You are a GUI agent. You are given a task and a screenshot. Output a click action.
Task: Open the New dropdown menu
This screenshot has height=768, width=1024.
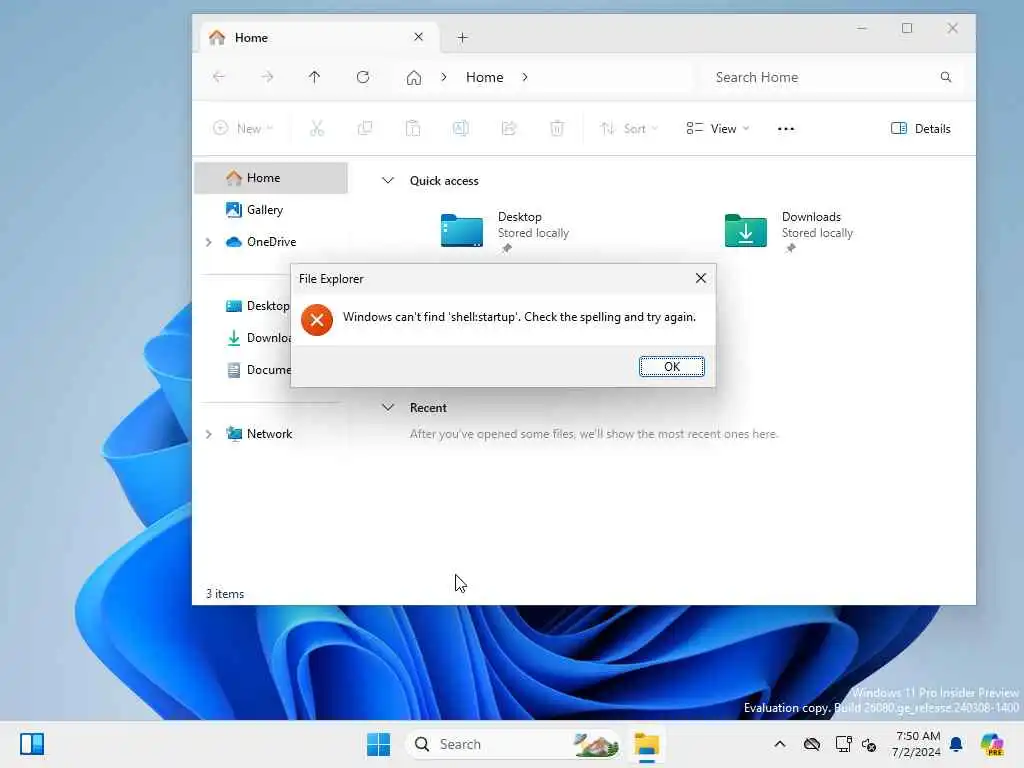pyautogui.click(x=243, y=129)
